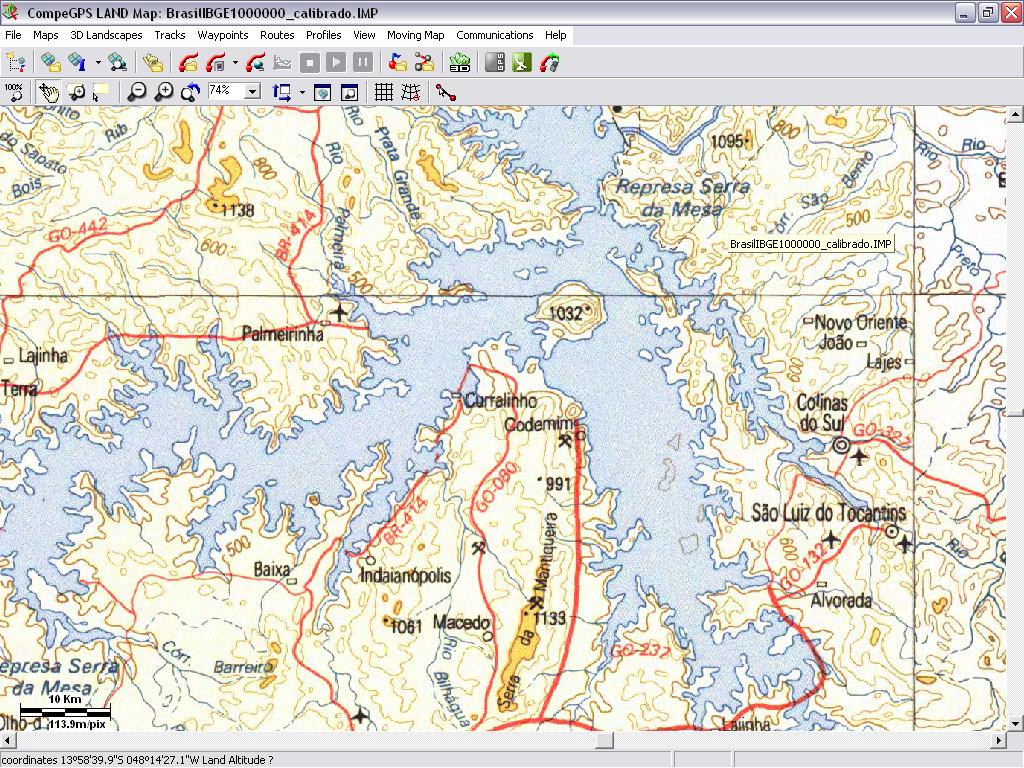
Task: Pause the track animation
Action: 363,63
